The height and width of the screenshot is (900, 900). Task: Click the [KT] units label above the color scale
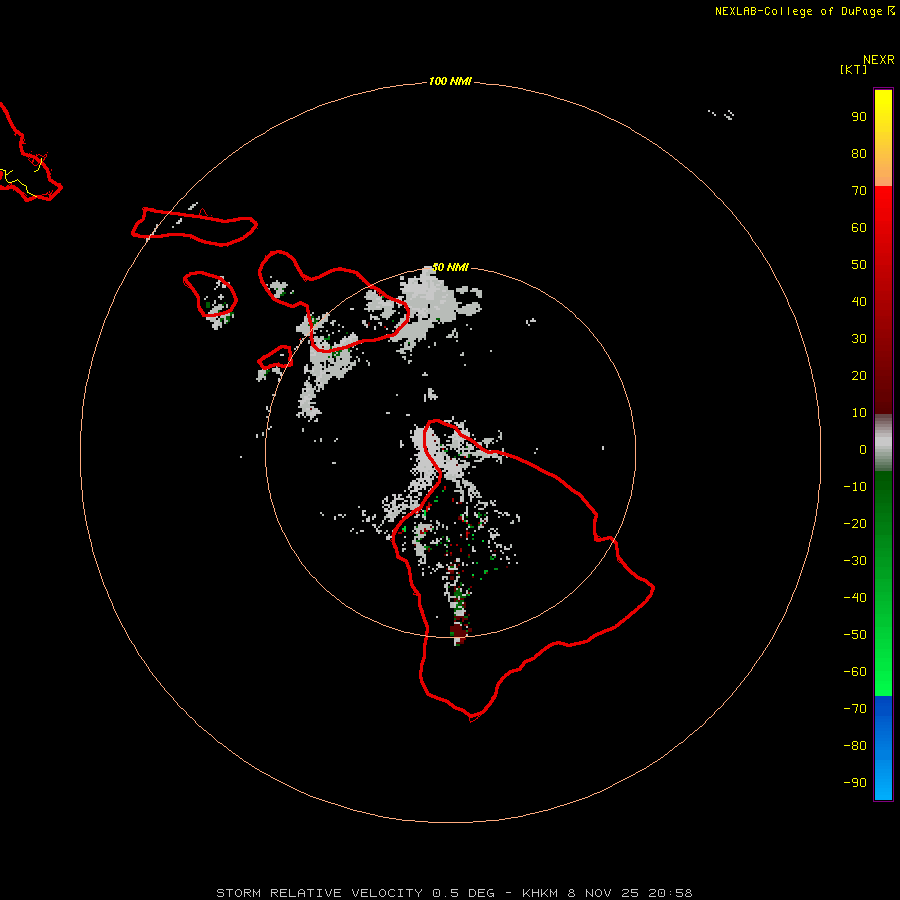click(x=853, y=69)
